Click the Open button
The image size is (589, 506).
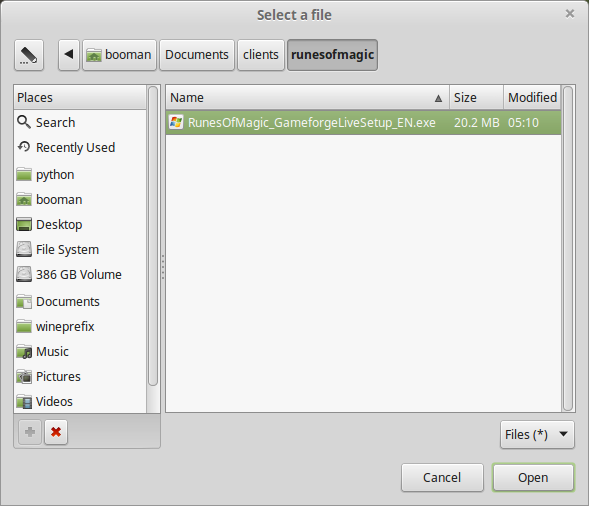533,477
